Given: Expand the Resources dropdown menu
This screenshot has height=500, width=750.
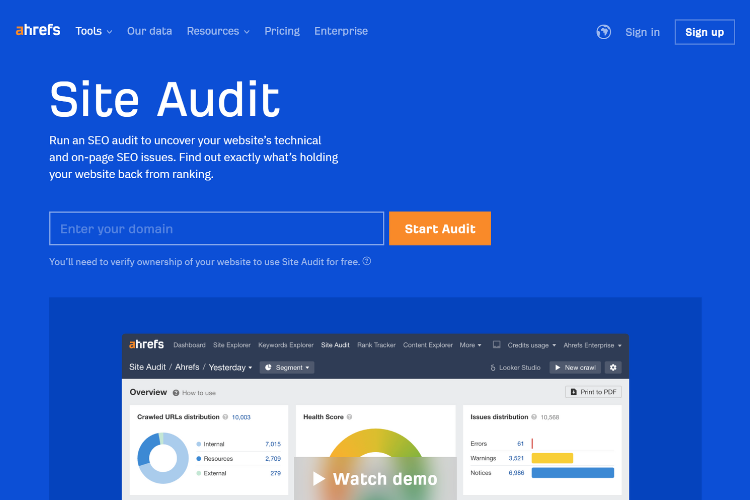Looking at the screenshot, I should pyautogui.click(x=218, y=31).
